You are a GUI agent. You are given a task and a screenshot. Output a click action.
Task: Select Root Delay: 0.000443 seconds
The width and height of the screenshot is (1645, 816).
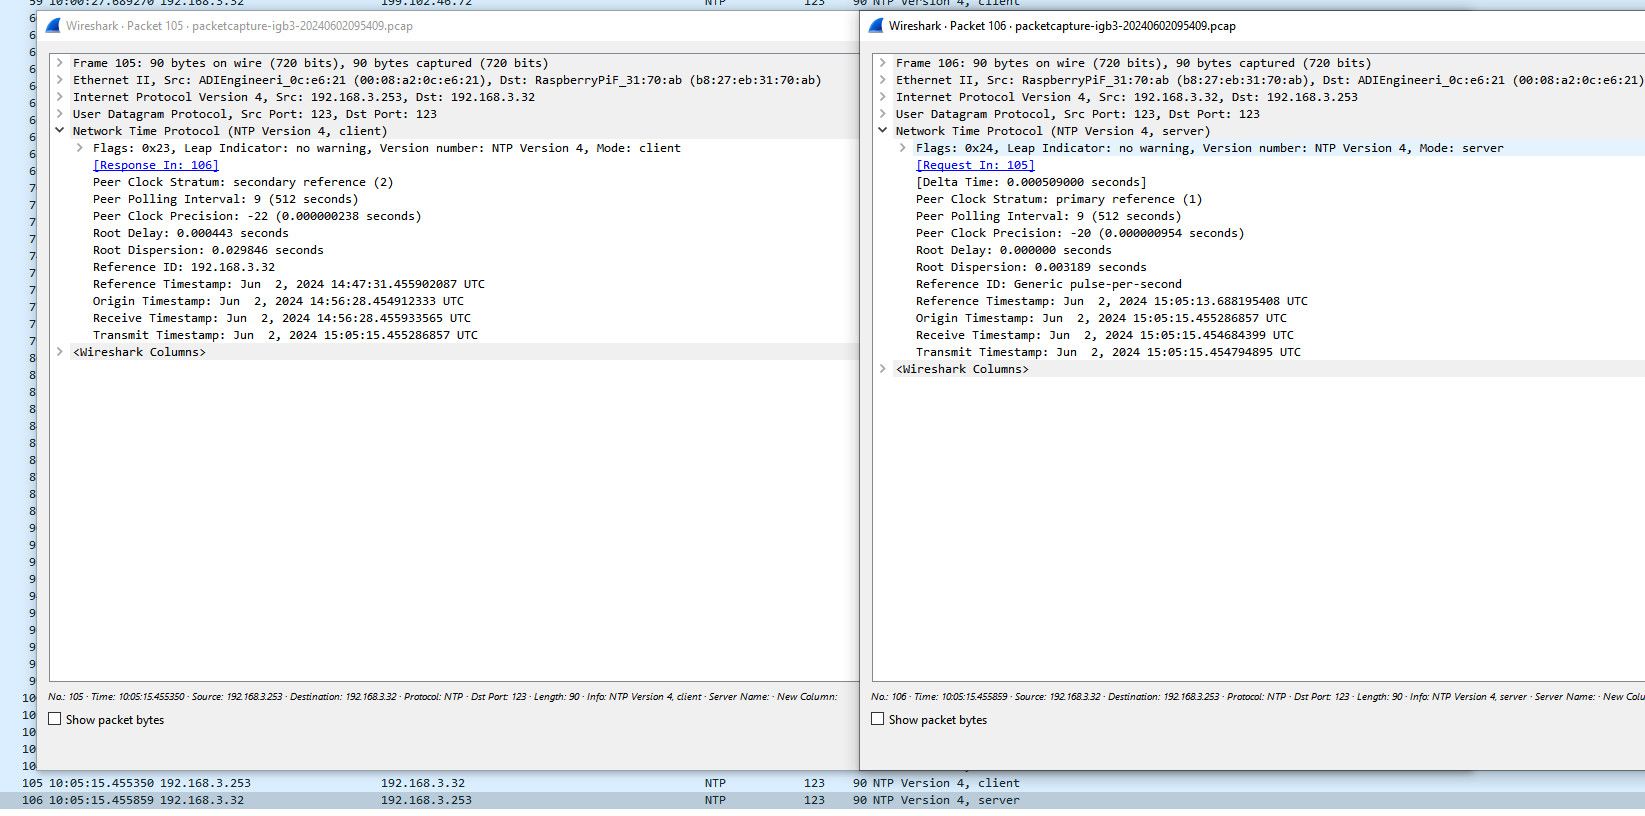(191, 233)
